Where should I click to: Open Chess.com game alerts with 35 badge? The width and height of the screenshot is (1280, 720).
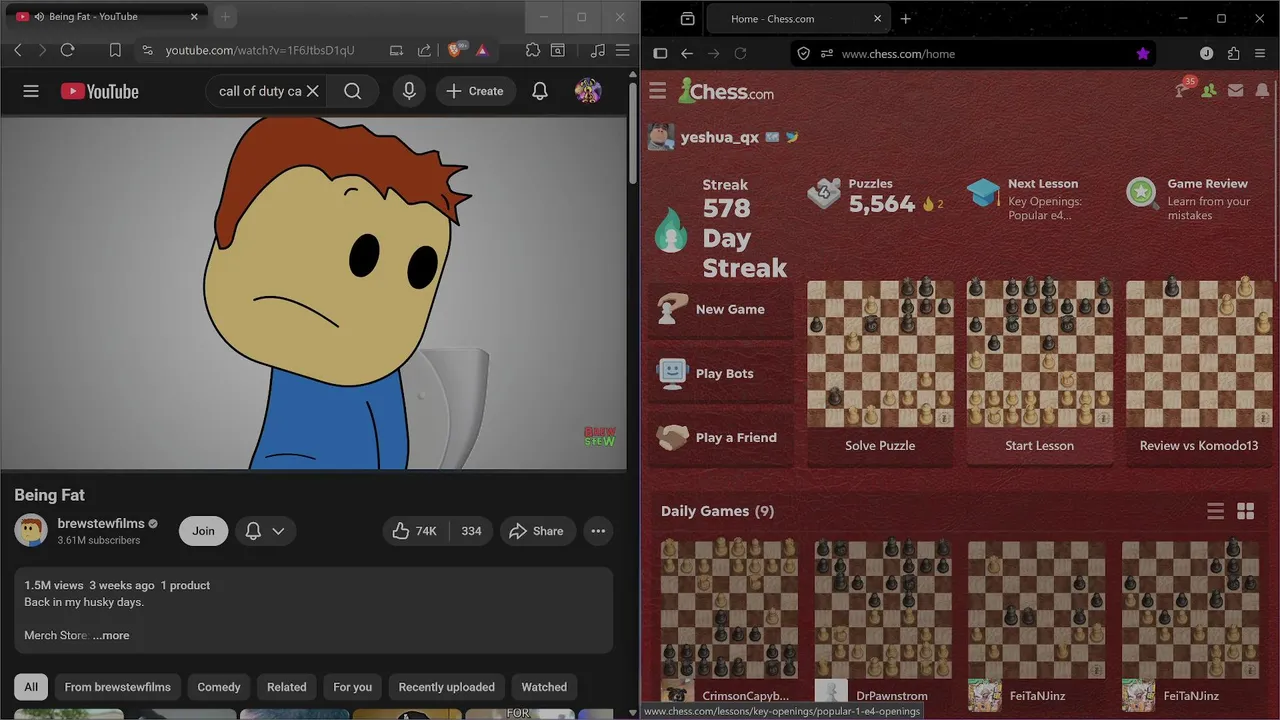[x=1183, y=90]
